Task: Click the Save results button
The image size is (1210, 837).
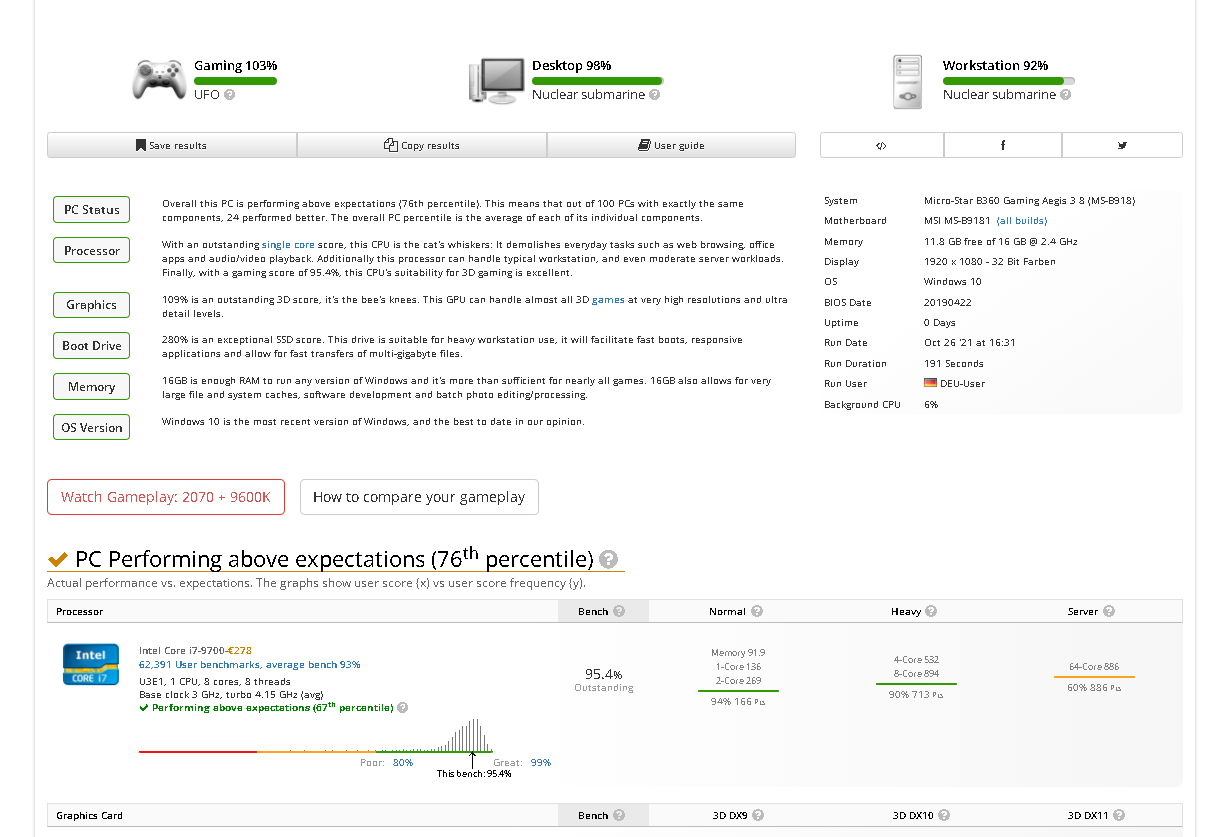Action: 172,145
